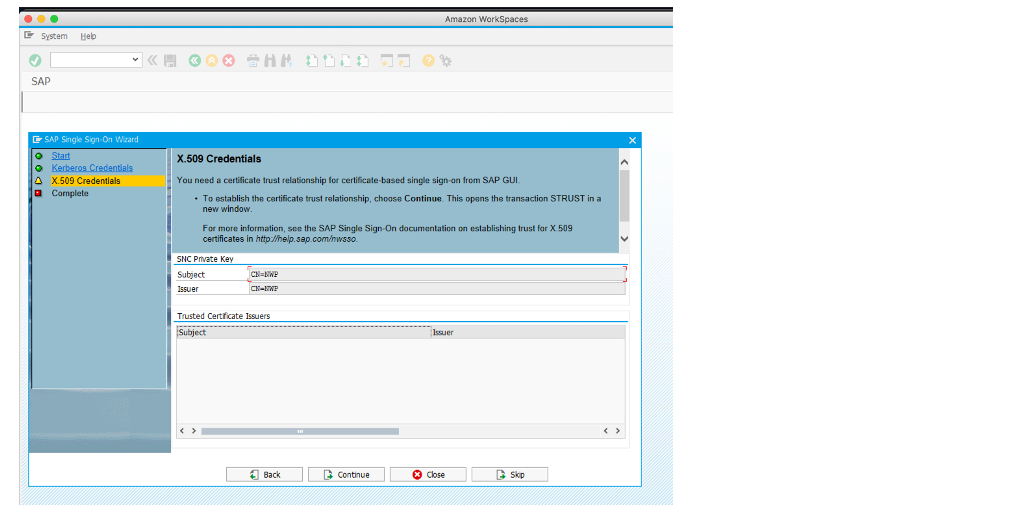Click the yellow Exit toolbar icon
The width and height of the screenshot is (1024, 512).
click(212, 61)
